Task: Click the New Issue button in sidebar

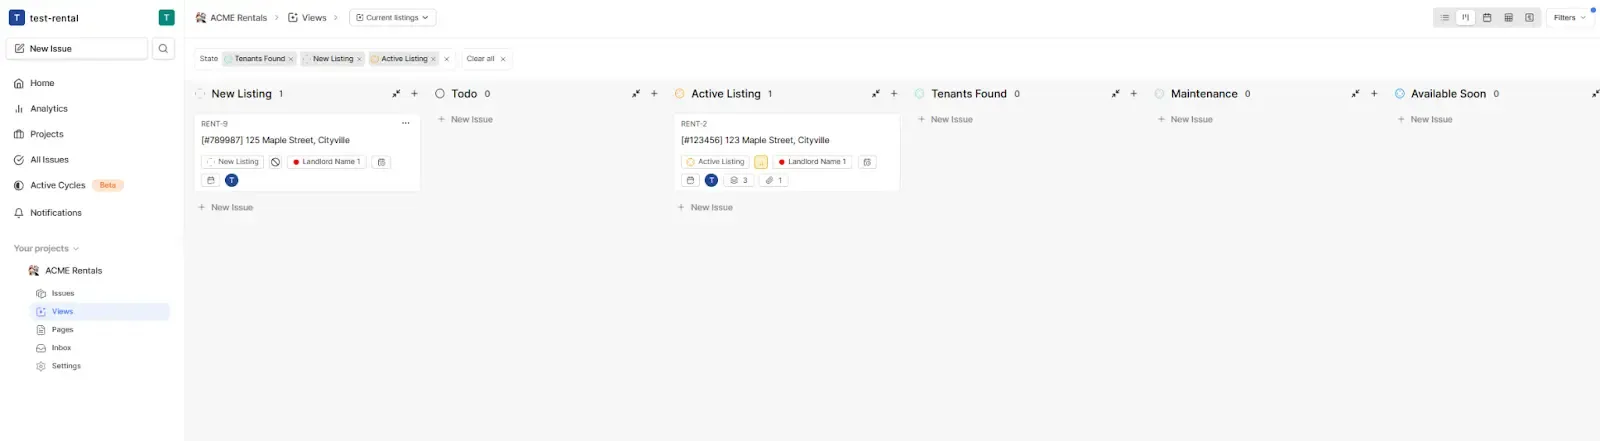Action: click(x=77, y=48)
